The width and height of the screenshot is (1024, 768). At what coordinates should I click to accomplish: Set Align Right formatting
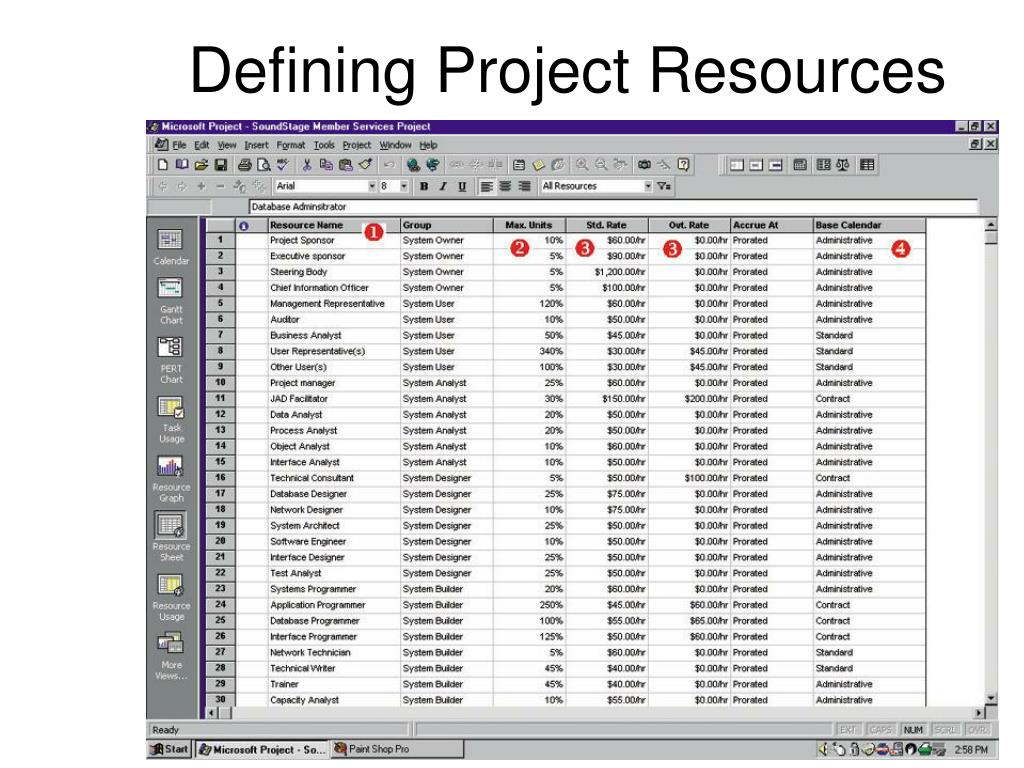[x=524, y=186]
